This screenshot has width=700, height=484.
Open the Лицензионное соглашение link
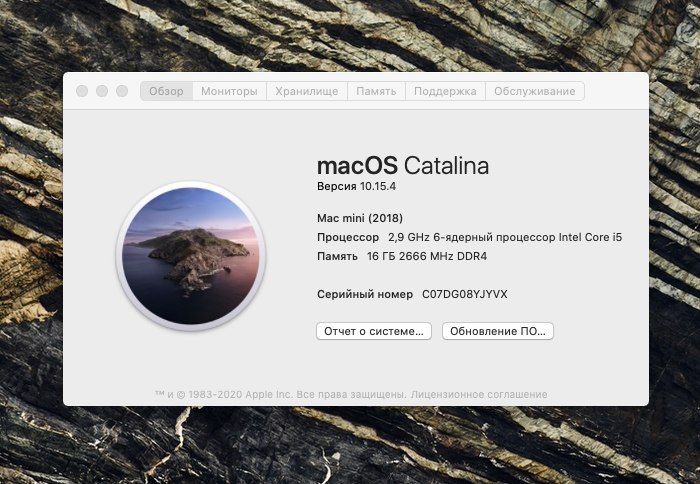tap(479, 395)
